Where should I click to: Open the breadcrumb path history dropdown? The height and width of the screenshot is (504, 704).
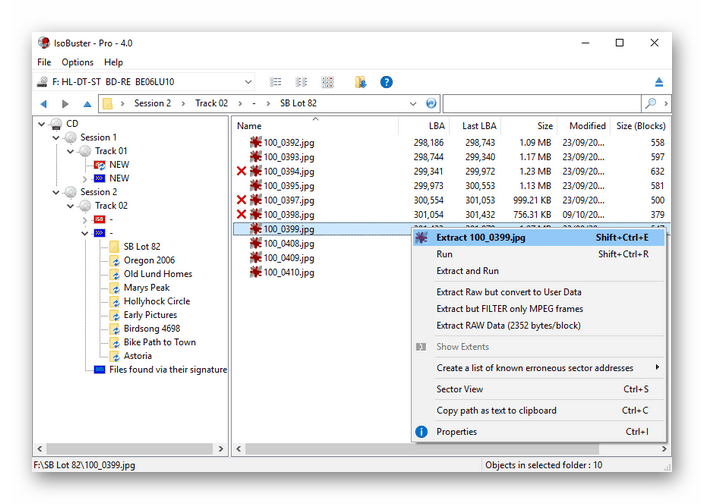[413, 104]
